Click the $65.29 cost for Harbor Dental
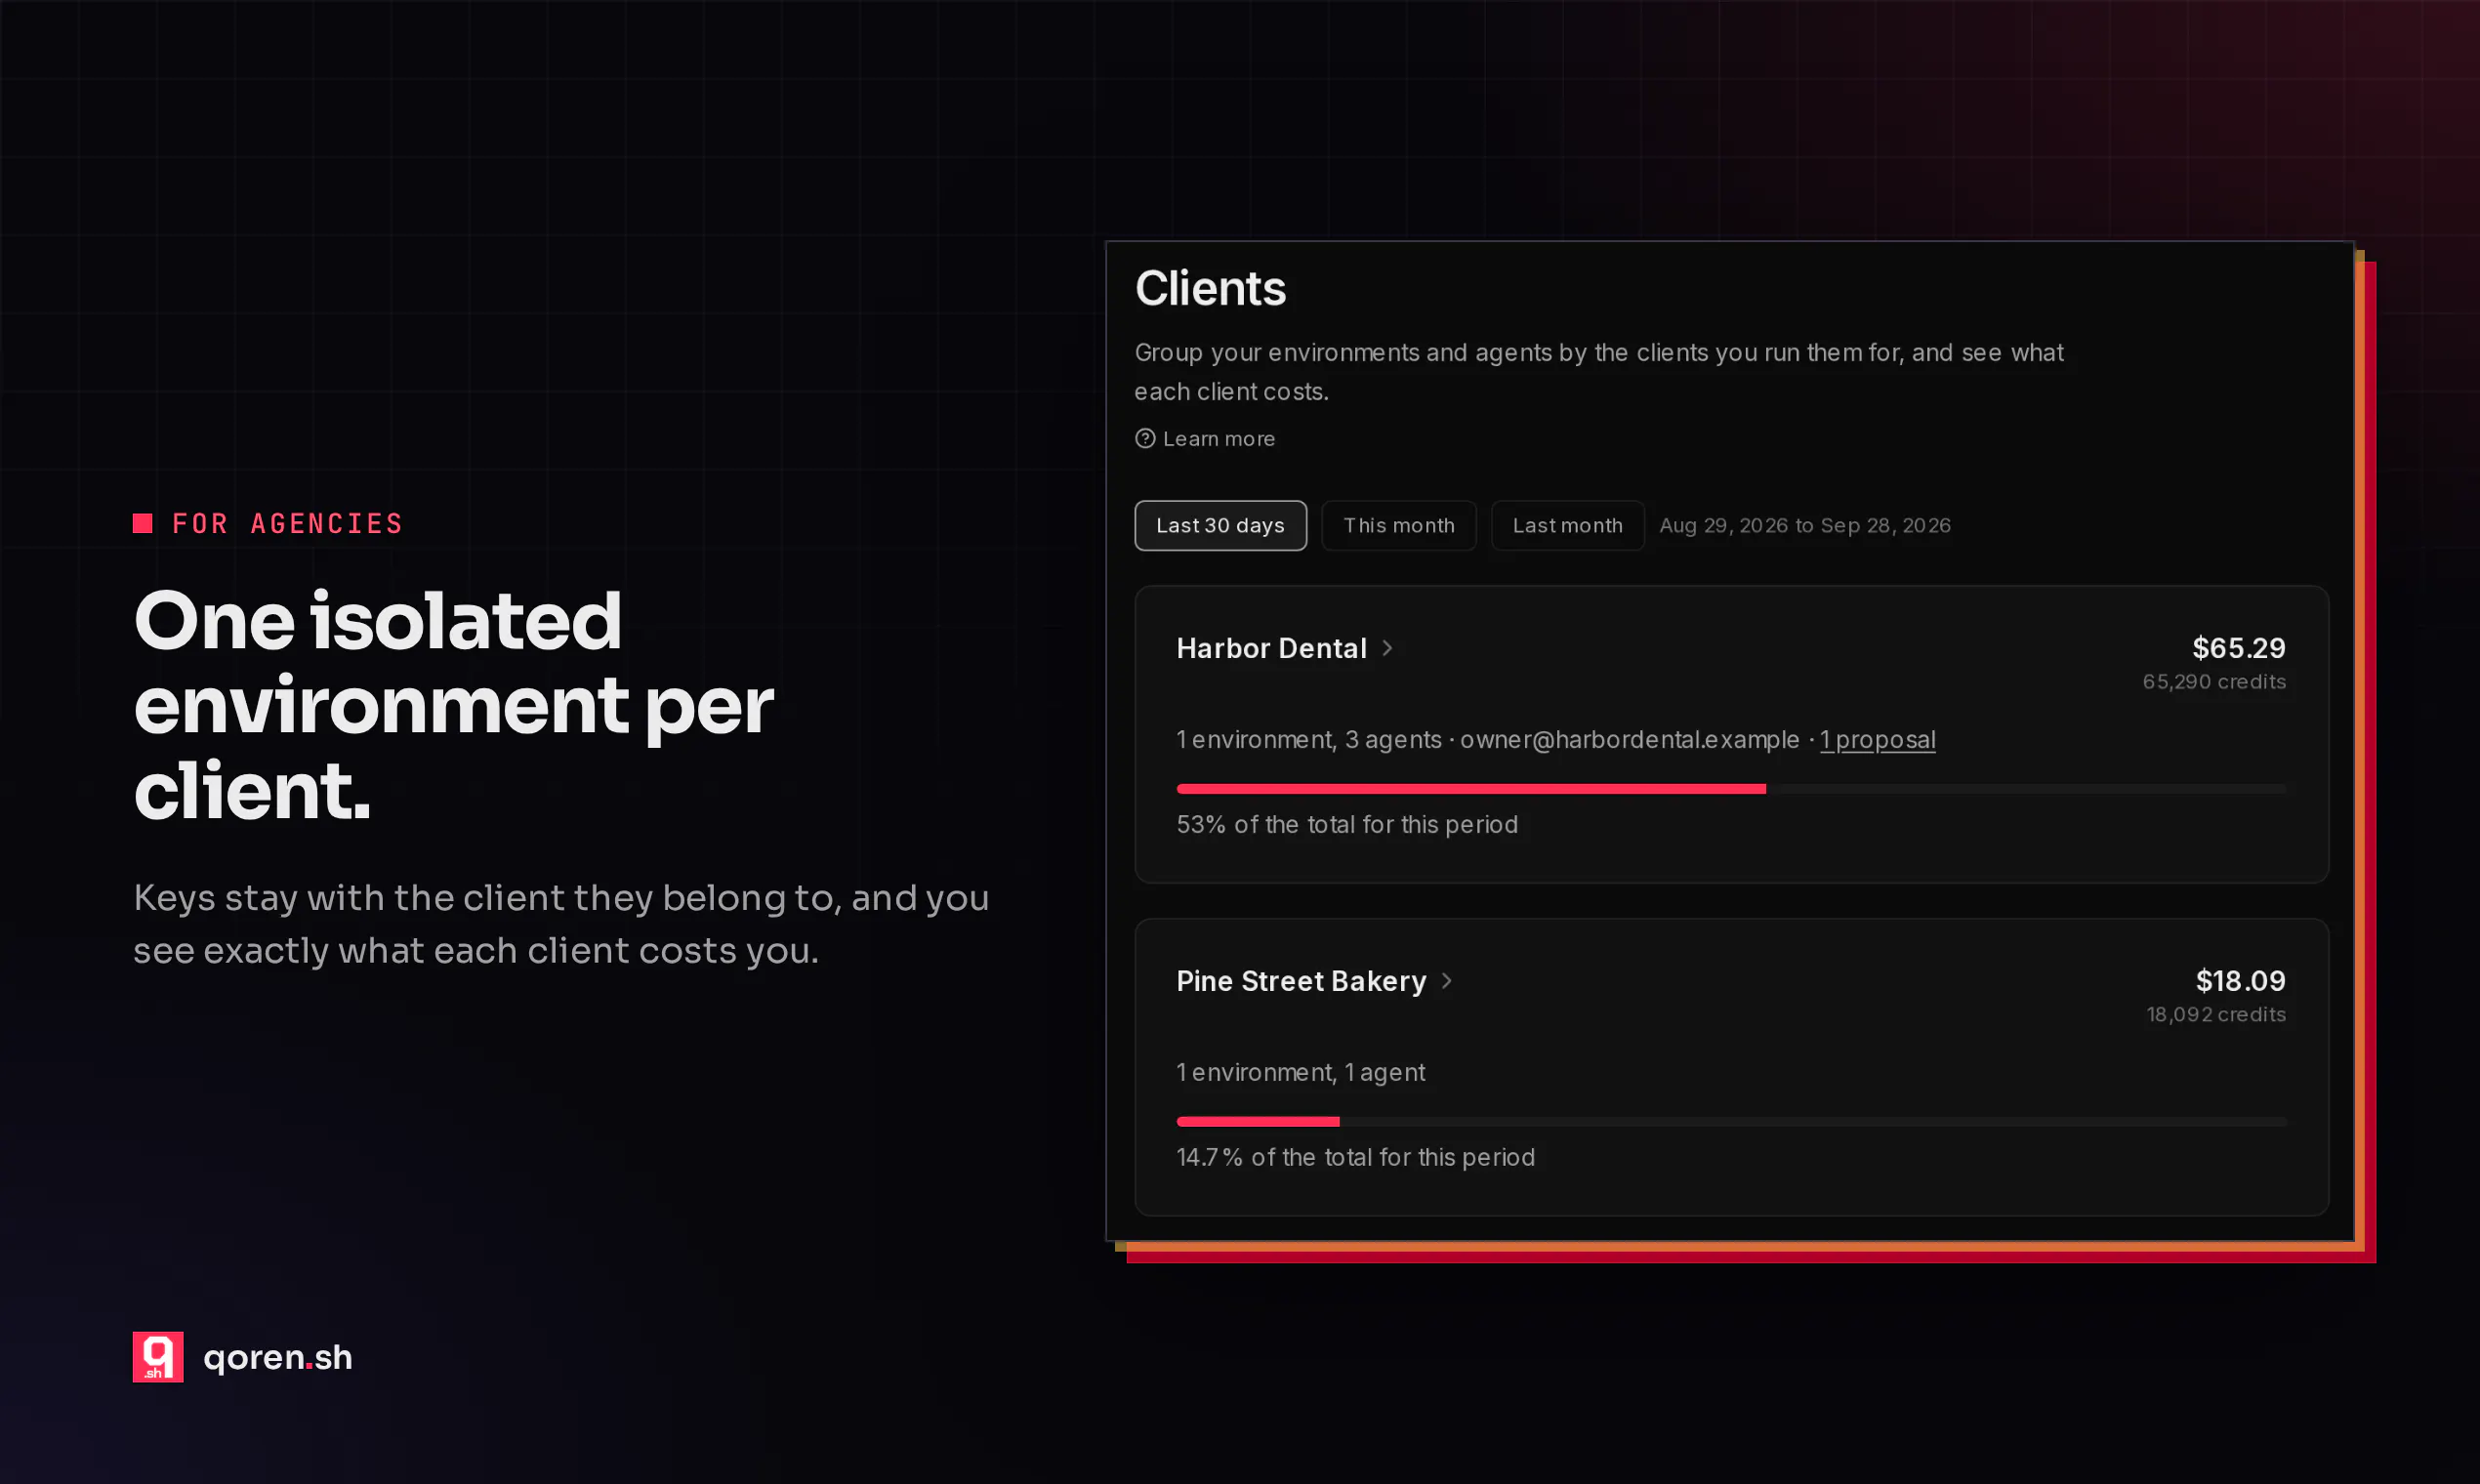Viewport: 2480px width, 1484px height. pos(2238,648)
